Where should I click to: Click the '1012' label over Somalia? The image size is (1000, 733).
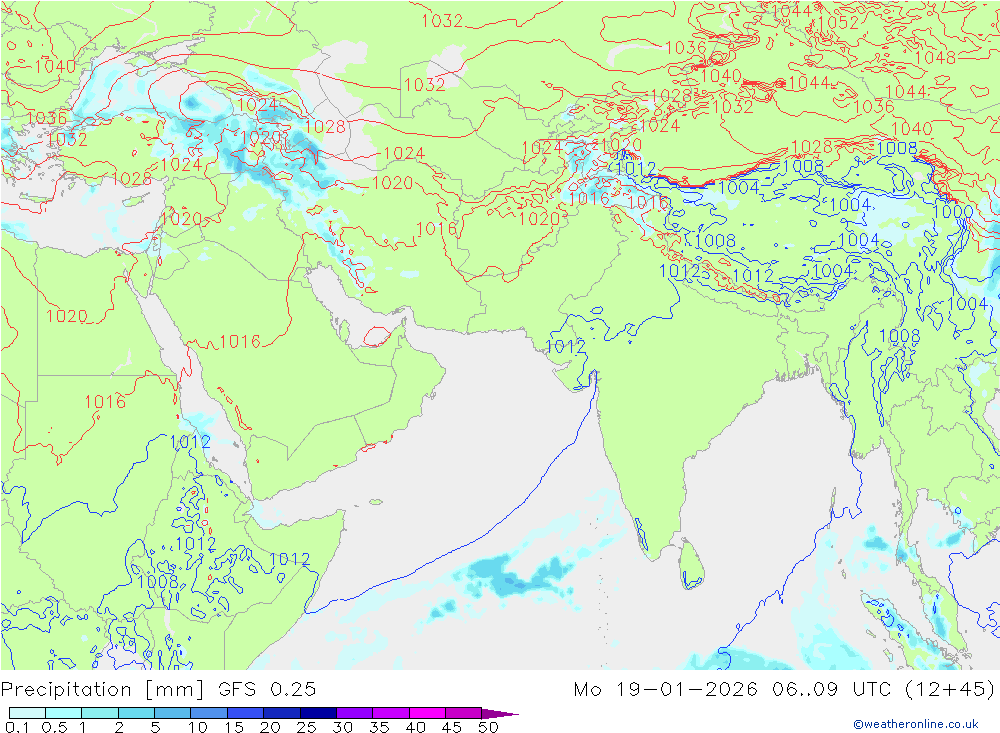tap(290, 559)
